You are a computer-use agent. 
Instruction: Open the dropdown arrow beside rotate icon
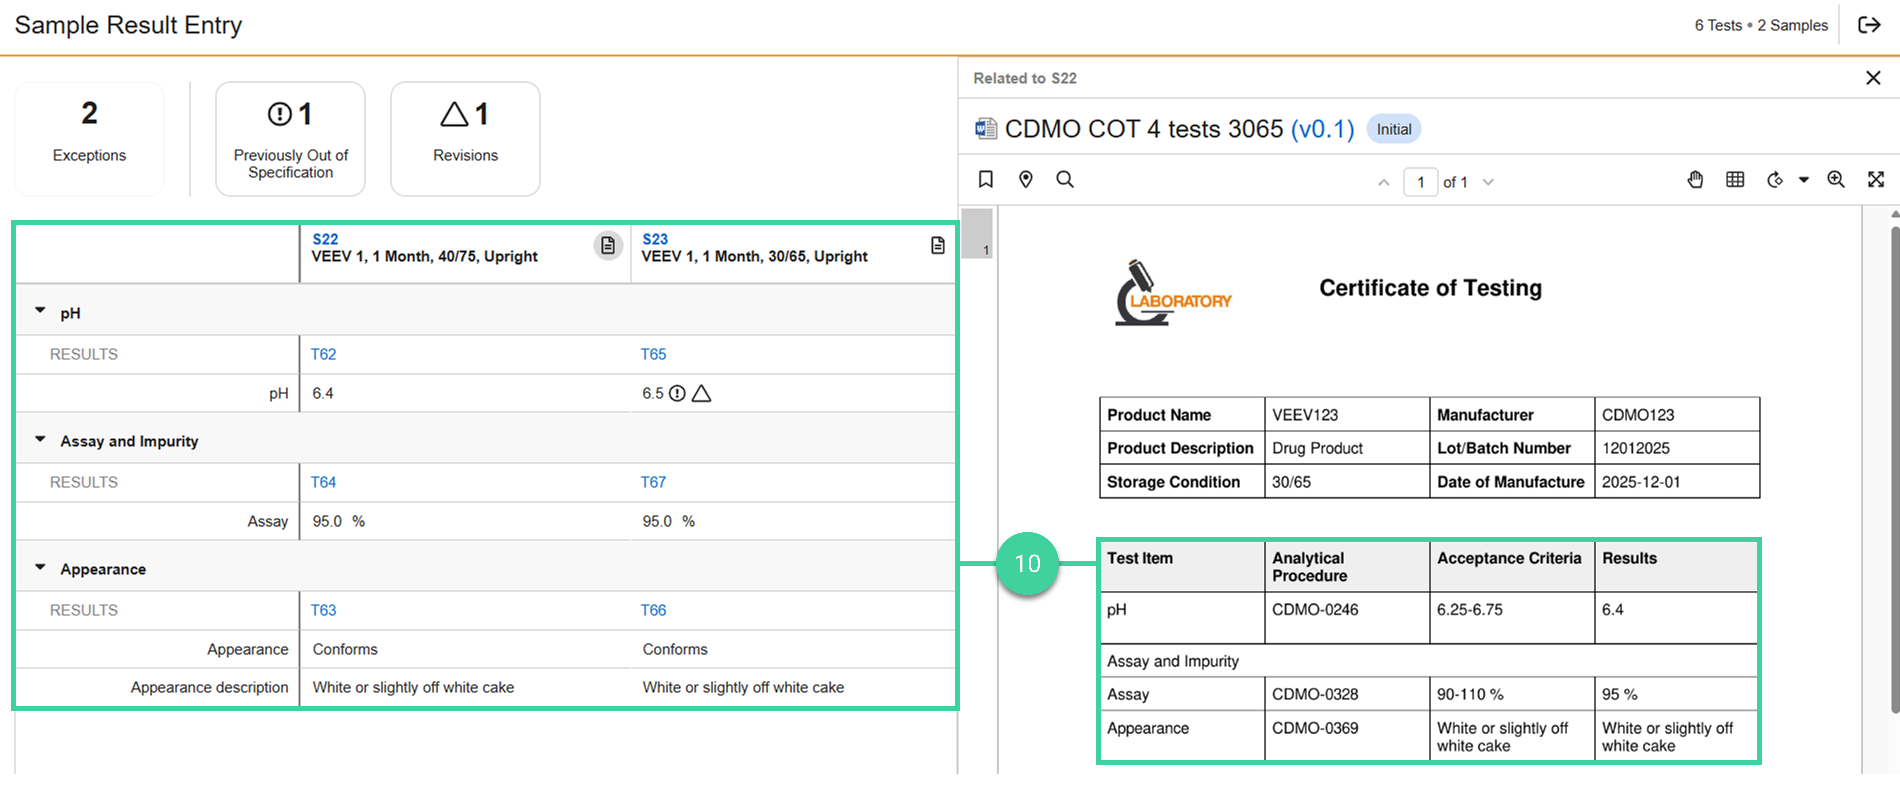1804,180
